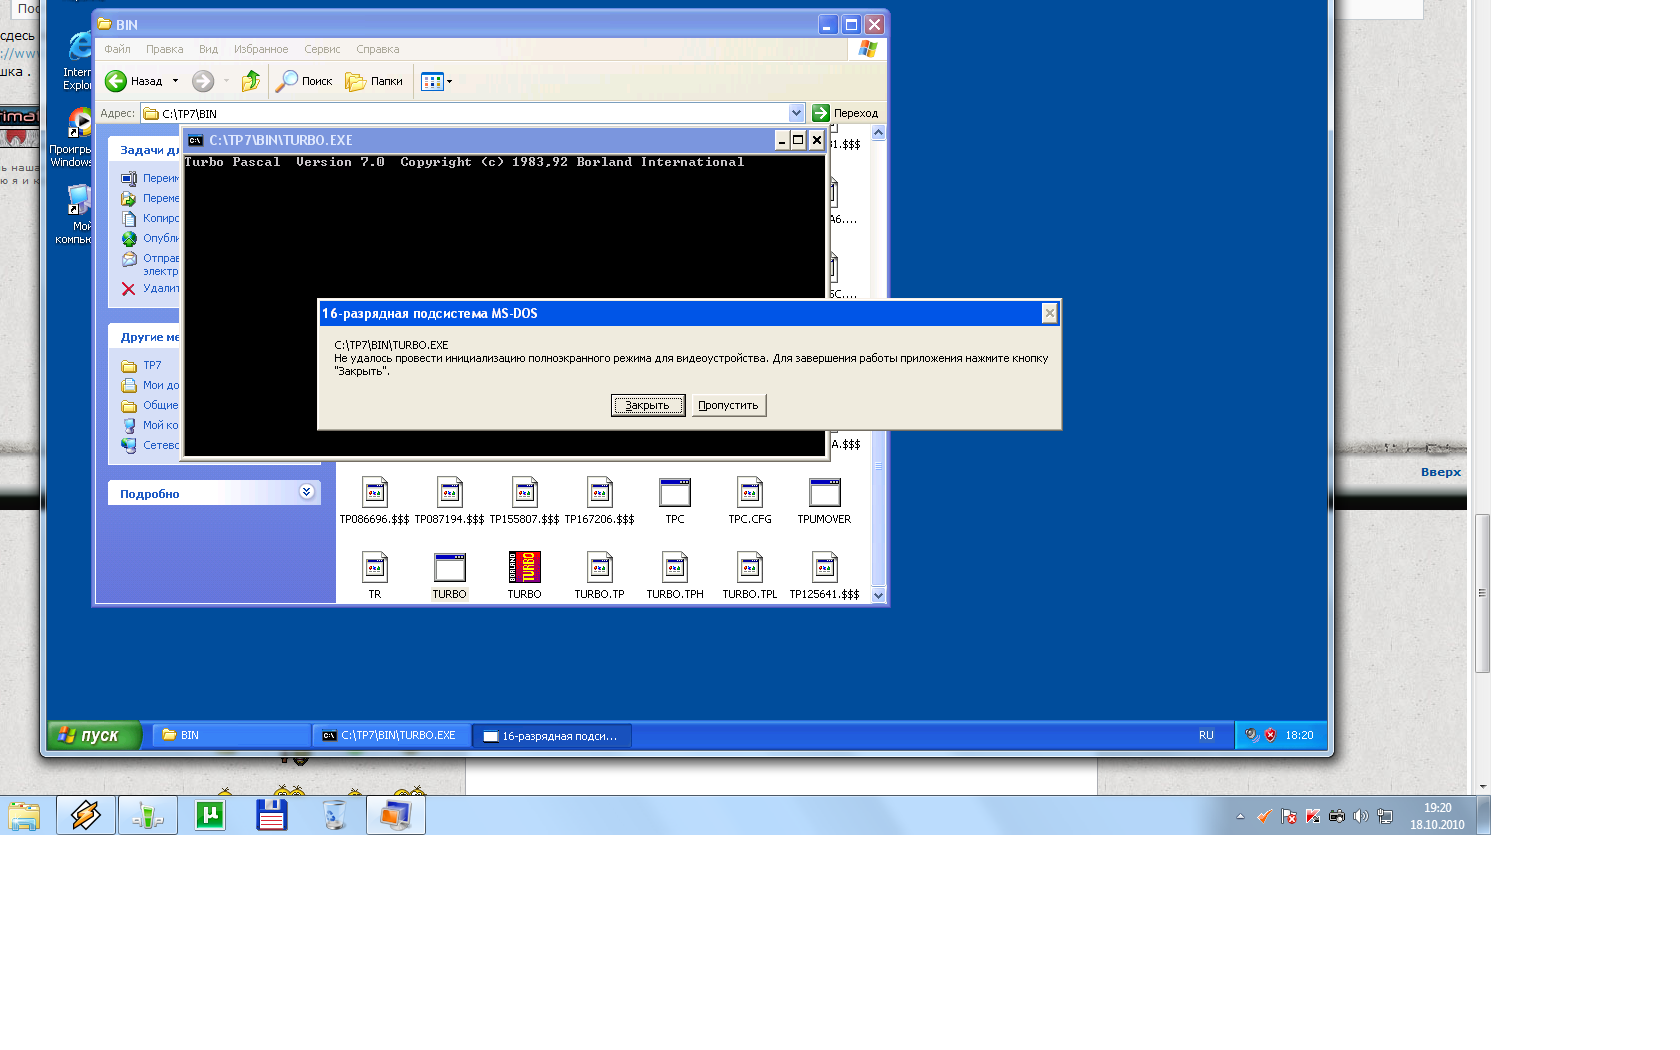This screenshot has height=1050, width=1680.
Task: Open the Избранное menu
Action: [261, 49]
